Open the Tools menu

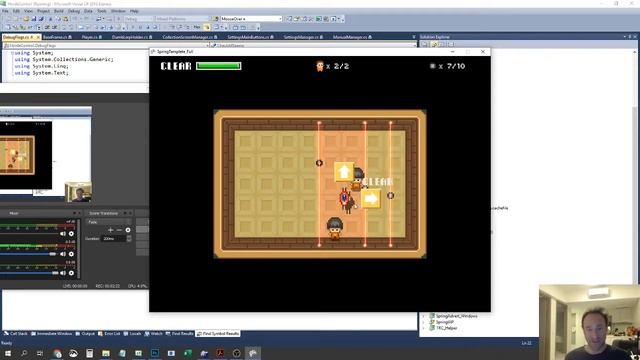102,11
